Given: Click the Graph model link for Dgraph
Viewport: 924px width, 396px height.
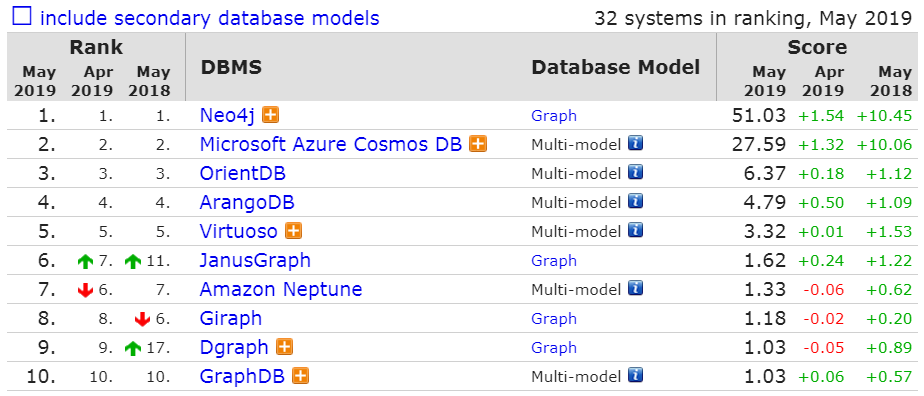Looking at the screenshot, I should (554, 347).
